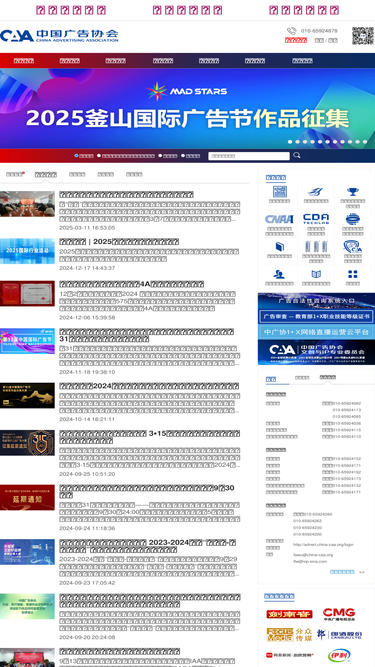Screen dimensions: 375x667
Task: Open the 315 thumbnail dated 2024-09-25
Action: [27, 442]
